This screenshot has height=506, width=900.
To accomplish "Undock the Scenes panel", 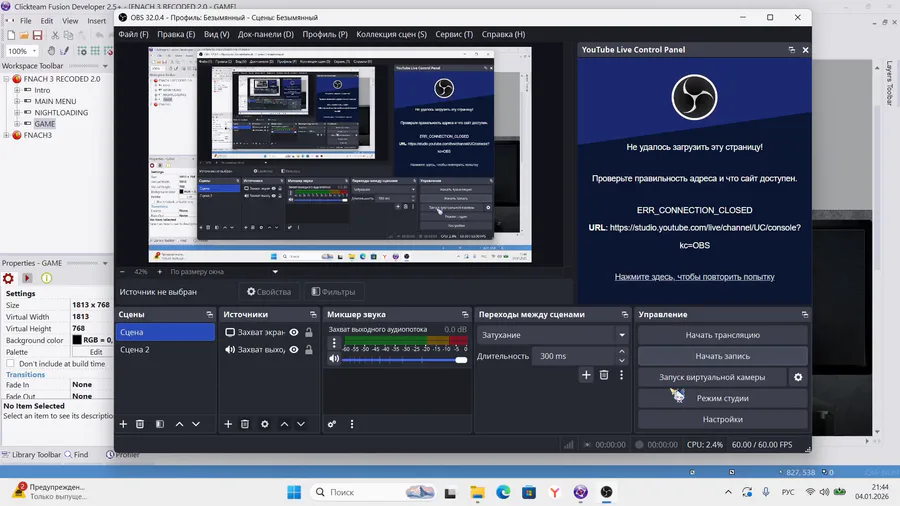I will [x=210, y=314].
